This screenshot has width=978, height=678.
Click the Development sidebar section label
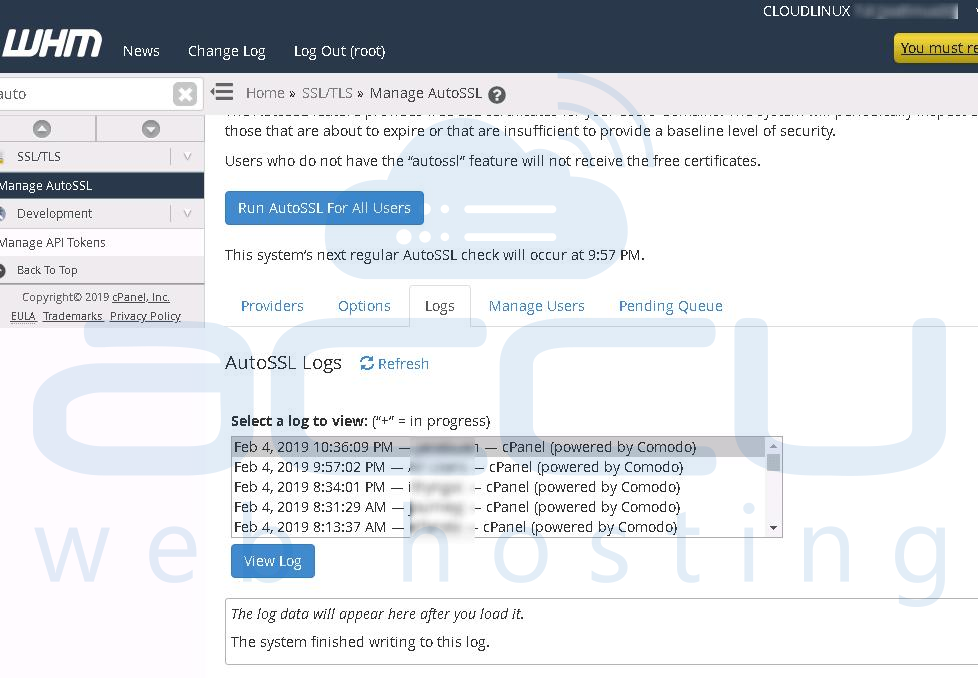54,214
